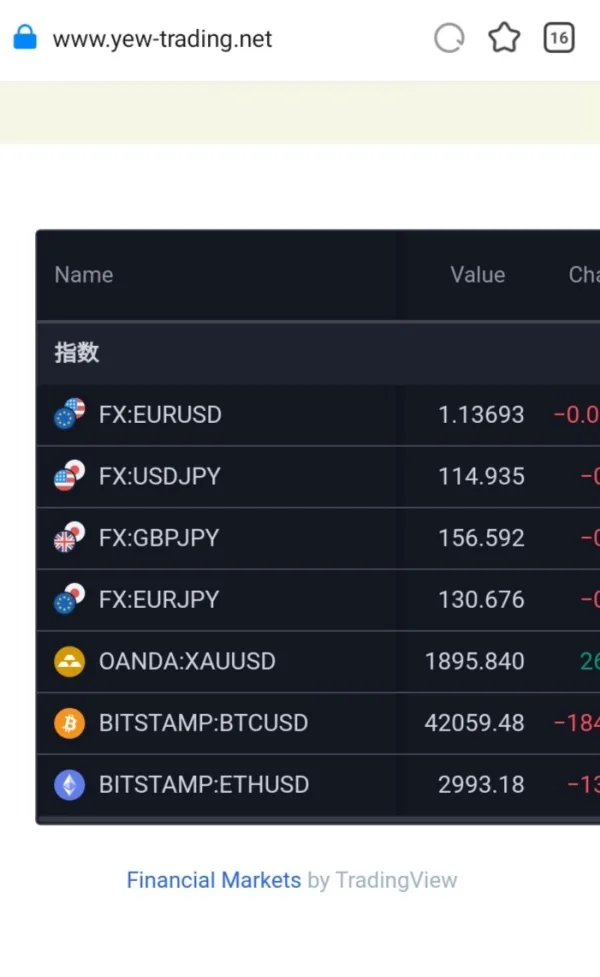Click the orange Bitcoin icon
This screenshot has width=600, height=977.
[x=69, y=724]
